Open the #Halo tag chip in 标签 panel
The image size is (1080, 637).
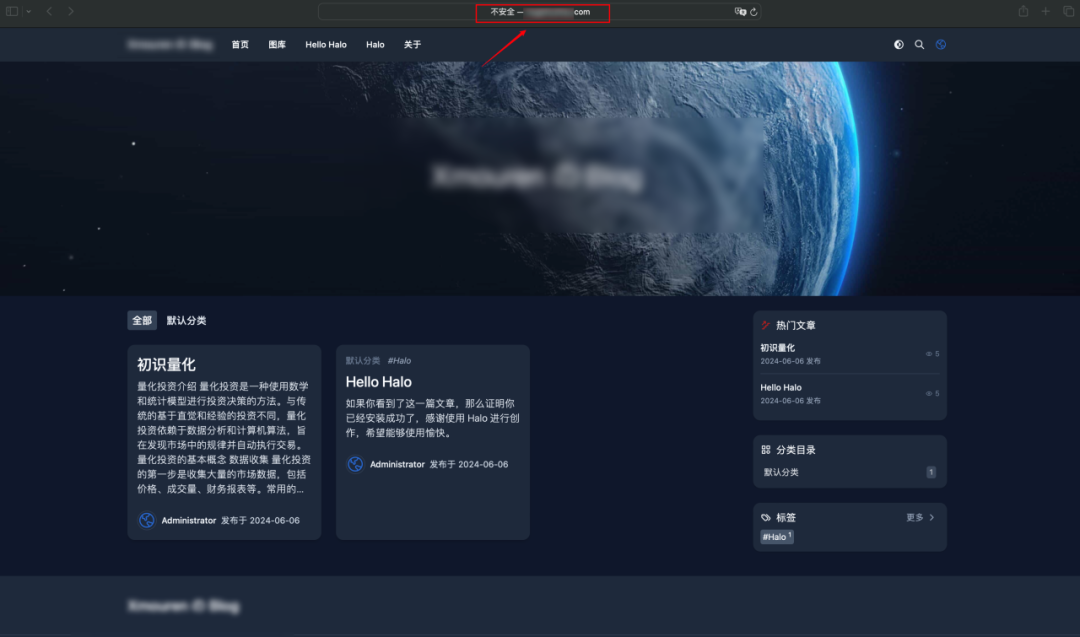[x=777, y=536]
